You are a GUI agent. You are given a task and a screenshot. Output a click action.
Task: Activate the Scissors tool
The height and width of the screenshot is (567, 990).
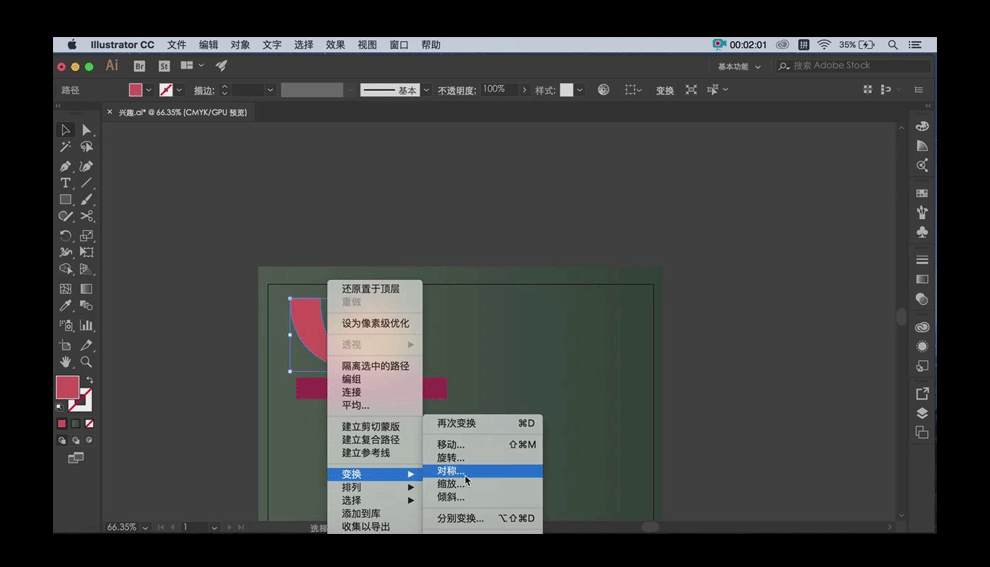87,216
